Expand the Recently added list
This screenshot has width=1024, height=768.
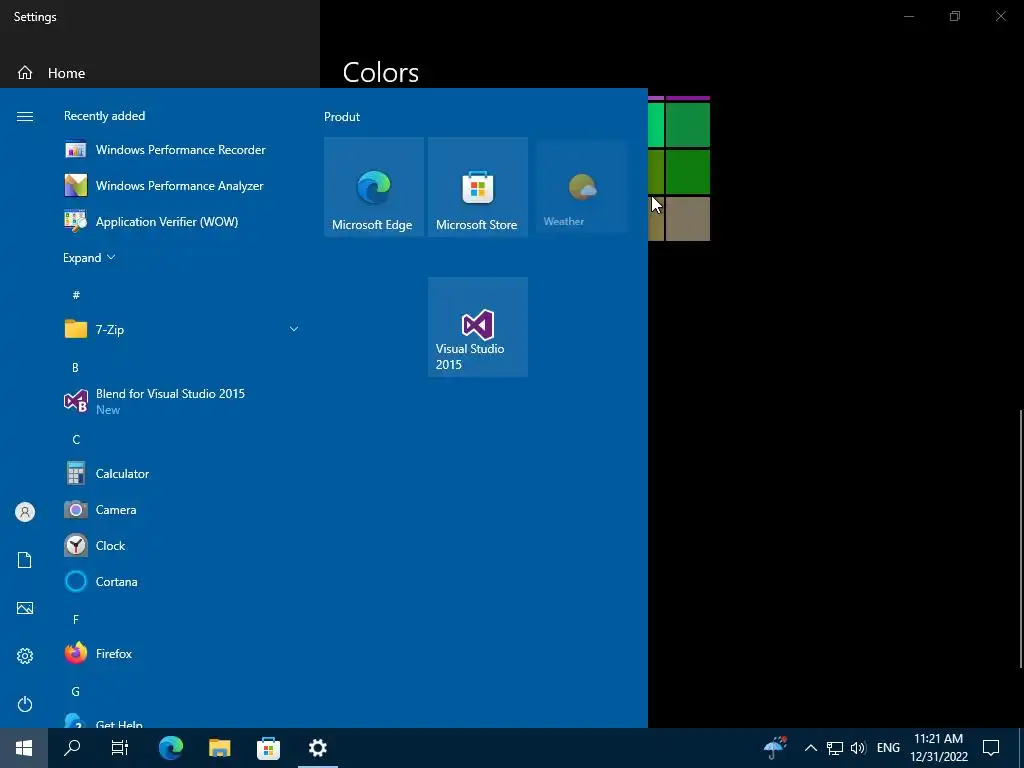(x=89, y=257)
